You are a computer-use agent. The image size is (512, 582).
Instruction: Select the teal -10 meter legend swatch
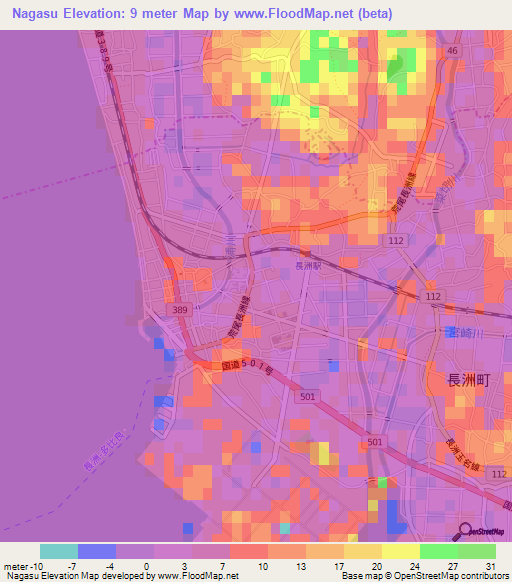click(x=59, y=552)
